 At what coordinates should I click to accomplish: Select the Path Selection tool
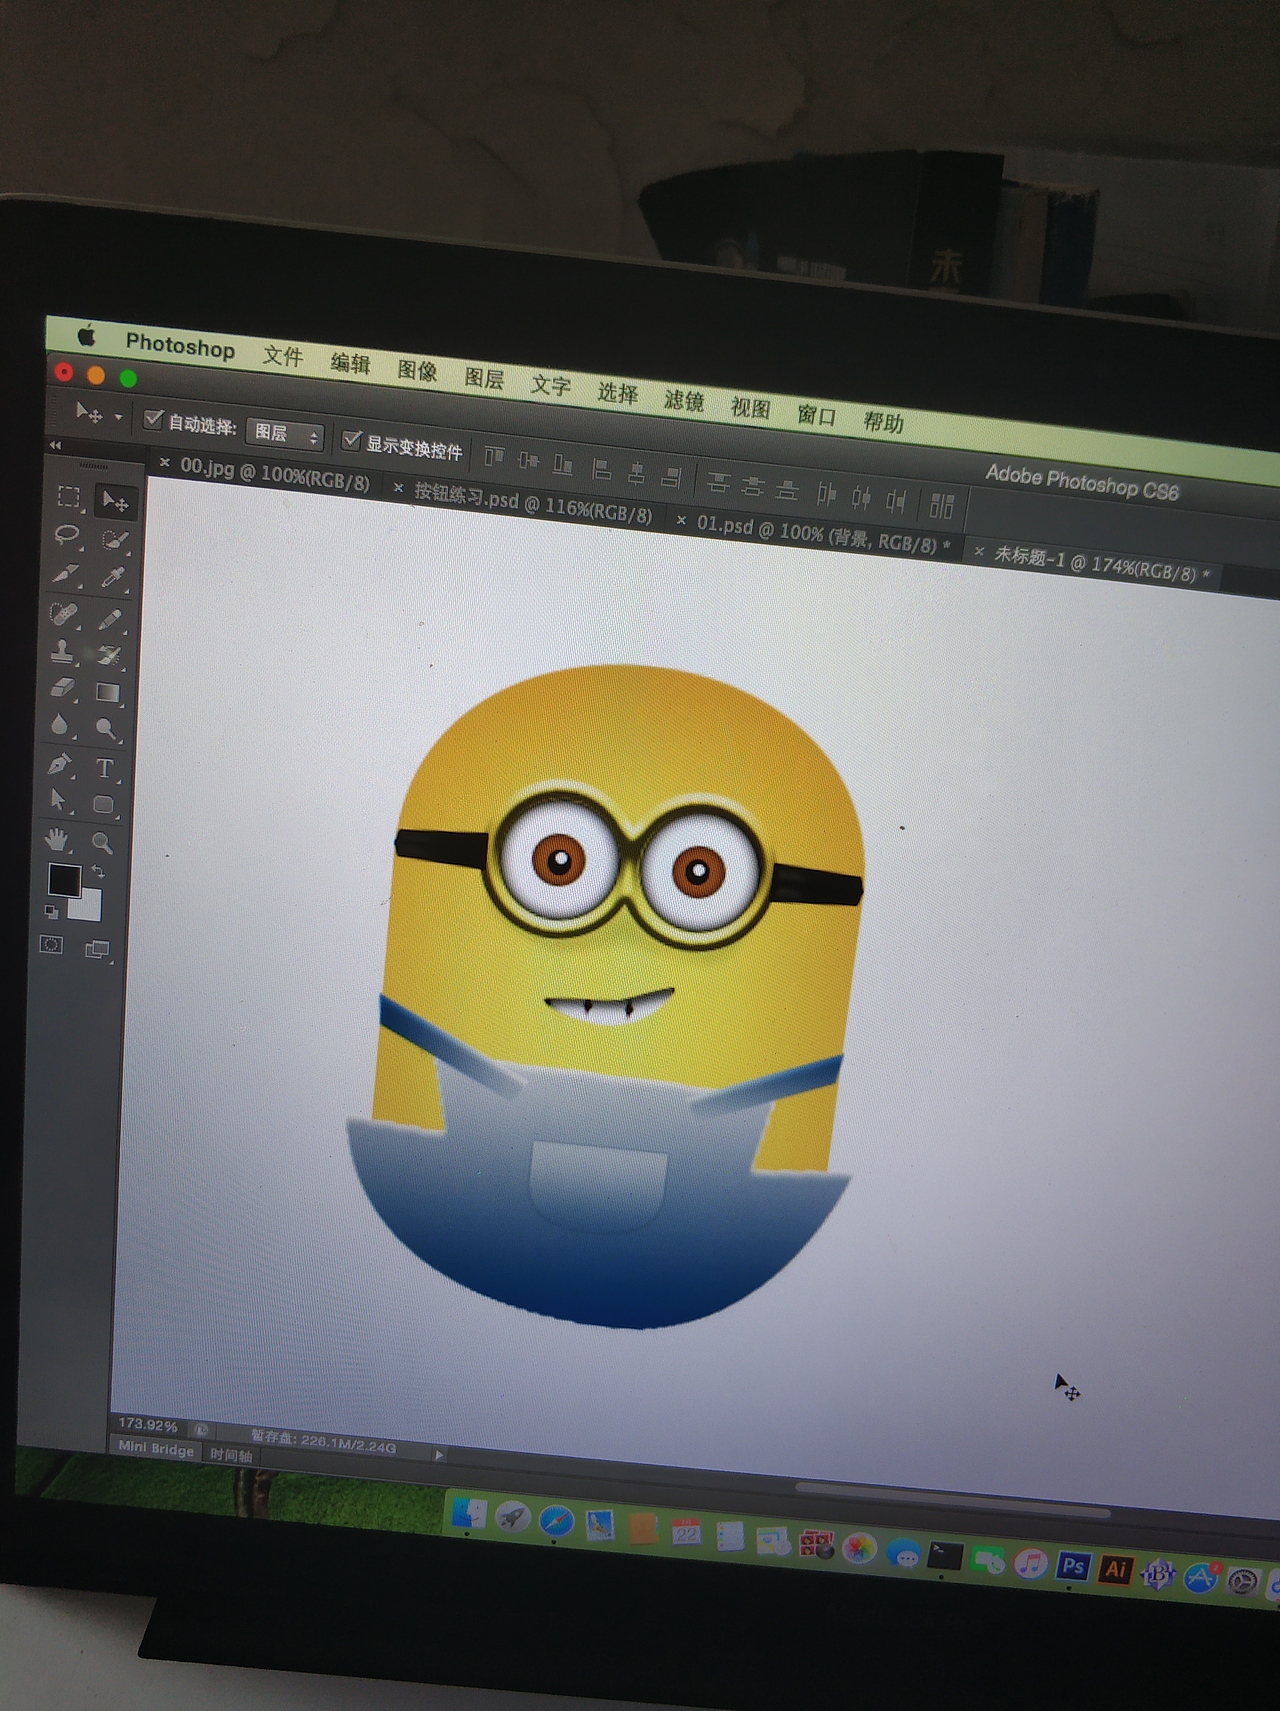click(x=58, y=801)
